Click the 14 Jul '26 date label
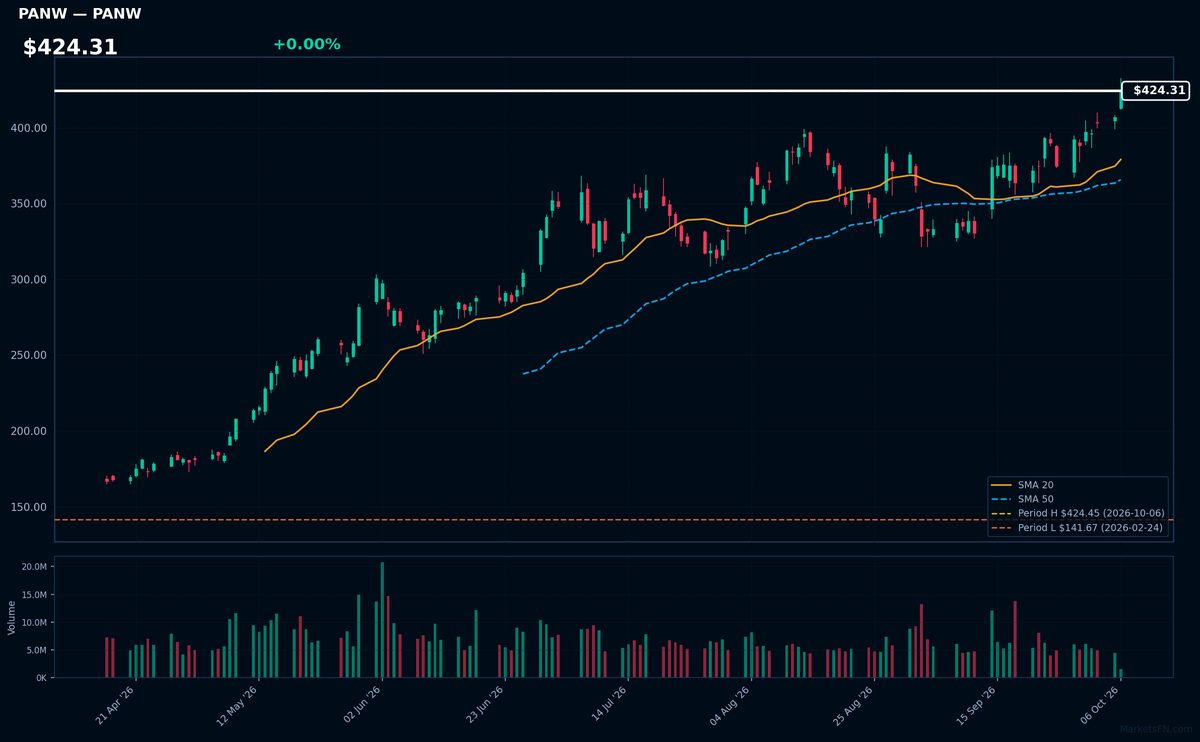The height and width of the screenshot is (742, 1200). (x=608, y=705)
